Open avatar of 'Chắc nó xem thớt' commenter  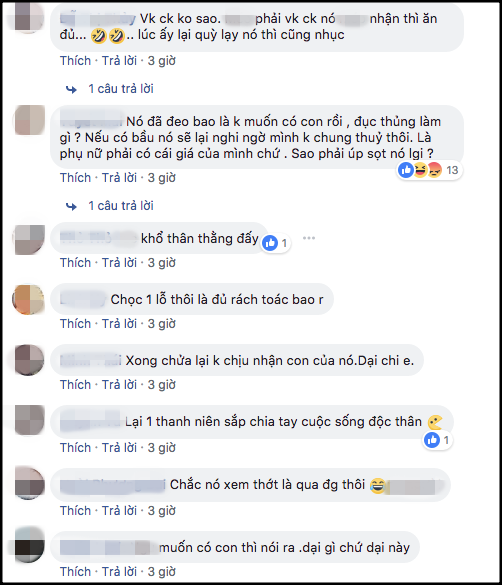coord(30,483)
